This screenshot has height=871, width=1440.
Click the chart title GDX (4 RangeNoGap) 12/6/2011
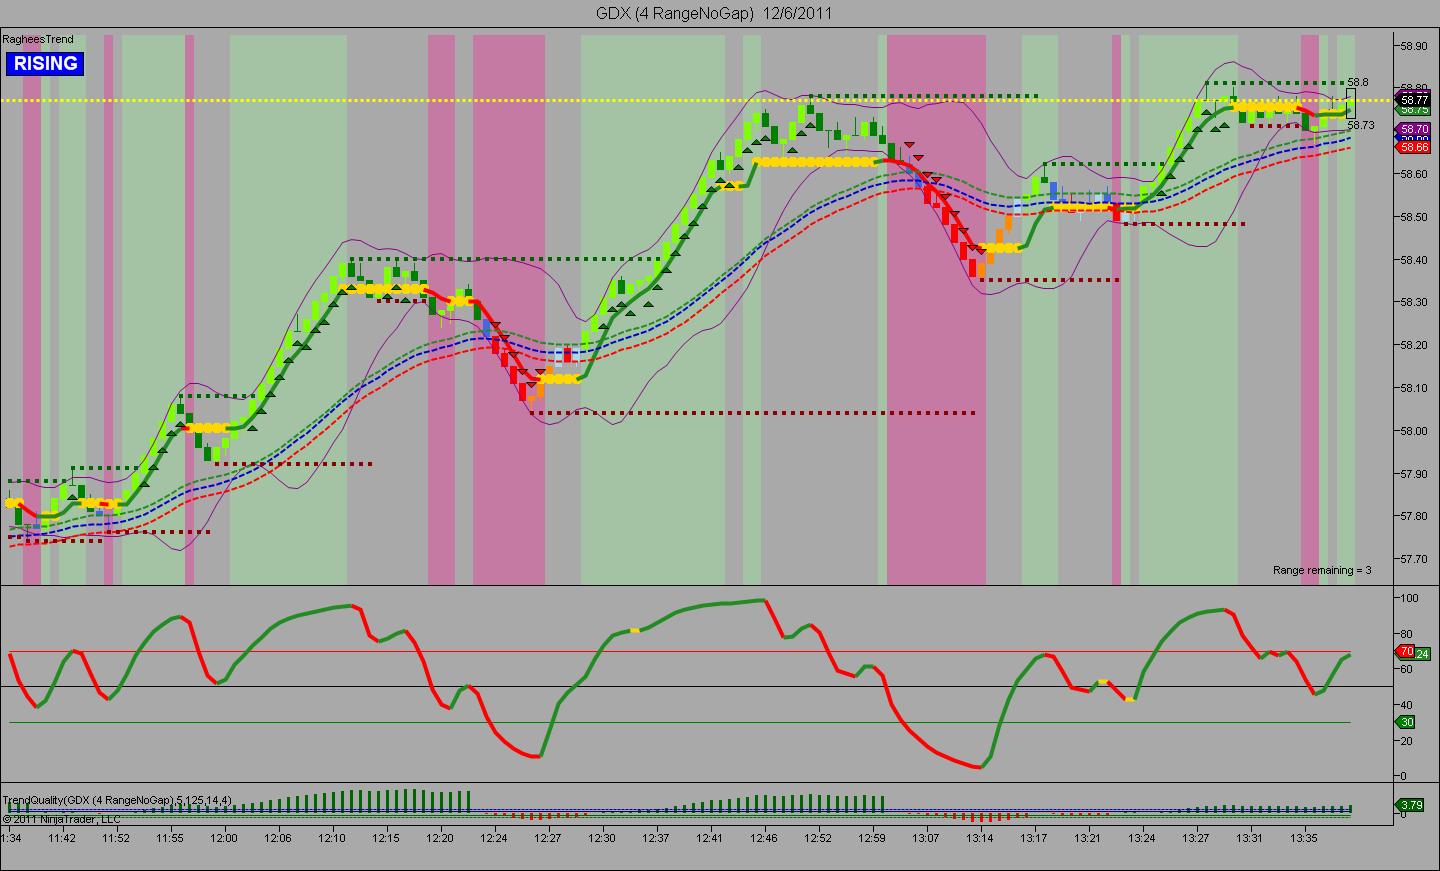713,13
